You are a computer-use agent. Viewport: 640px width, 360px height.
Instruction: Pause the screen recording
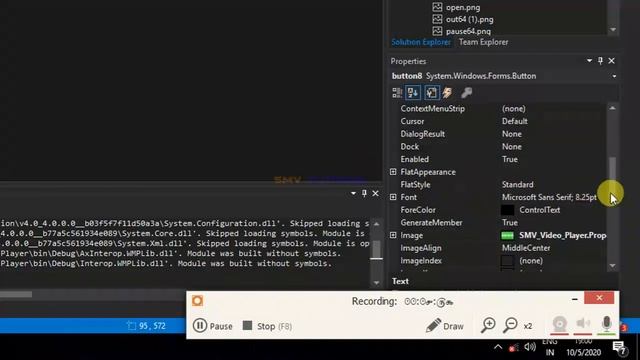213,326
